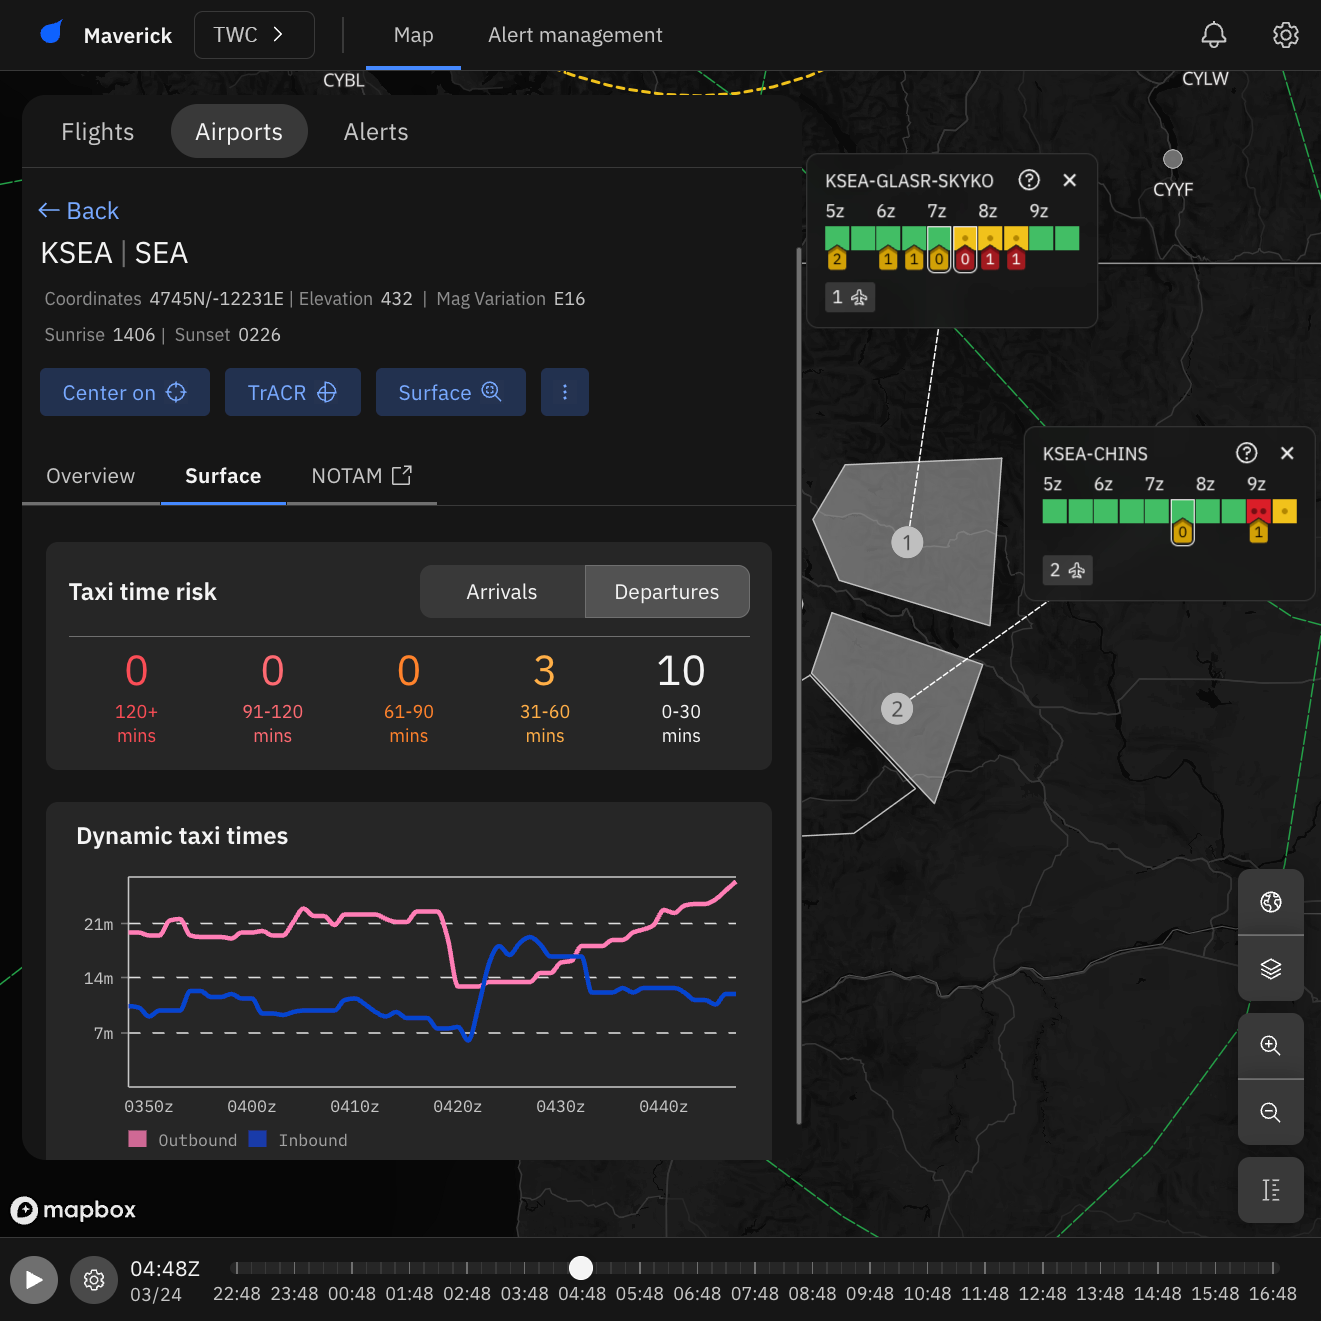Open the three-dot more options menu
Screen dimensions: 1321x1321
[x=565, y=392]
